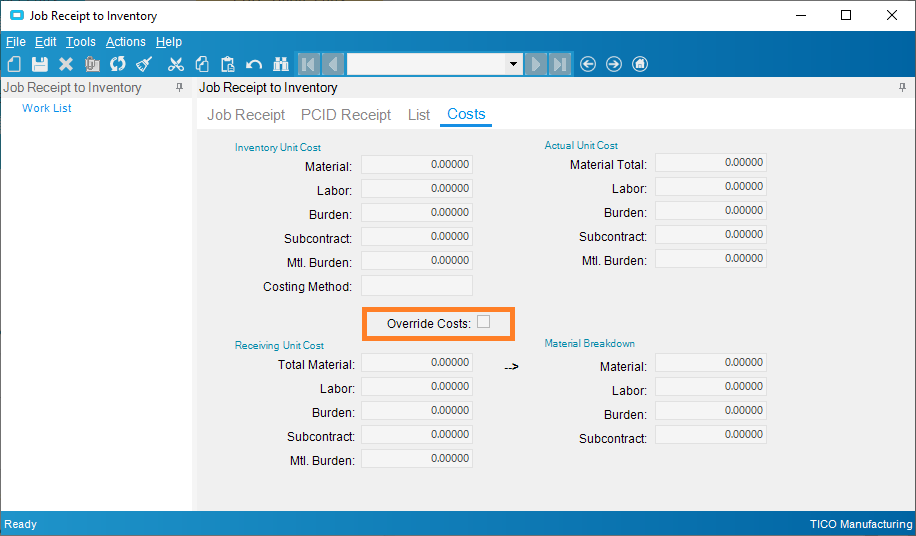Click the Undo arrow icon
Image resolution: width=916 pixels, height=536 pixels.
(x=254, y=64)
